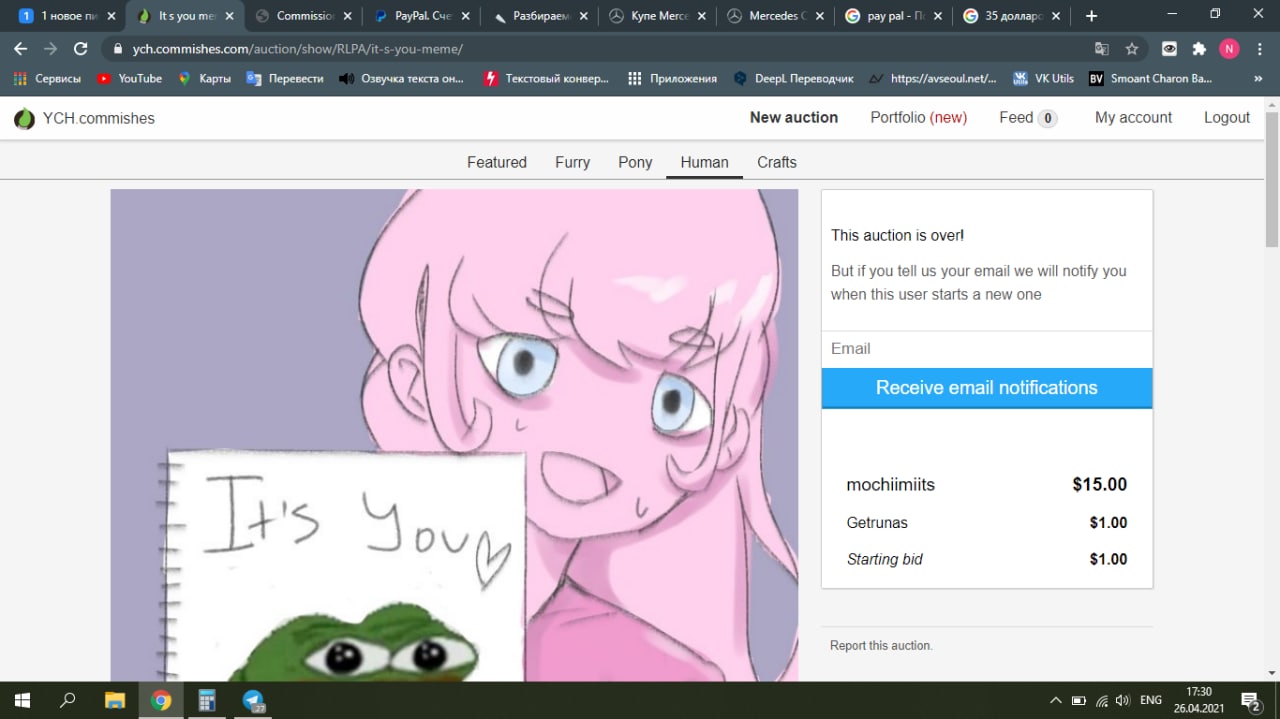Open avseoul.net bookmark
The height and width of the screenshot is (719, 1280).
tap(933, 78)
